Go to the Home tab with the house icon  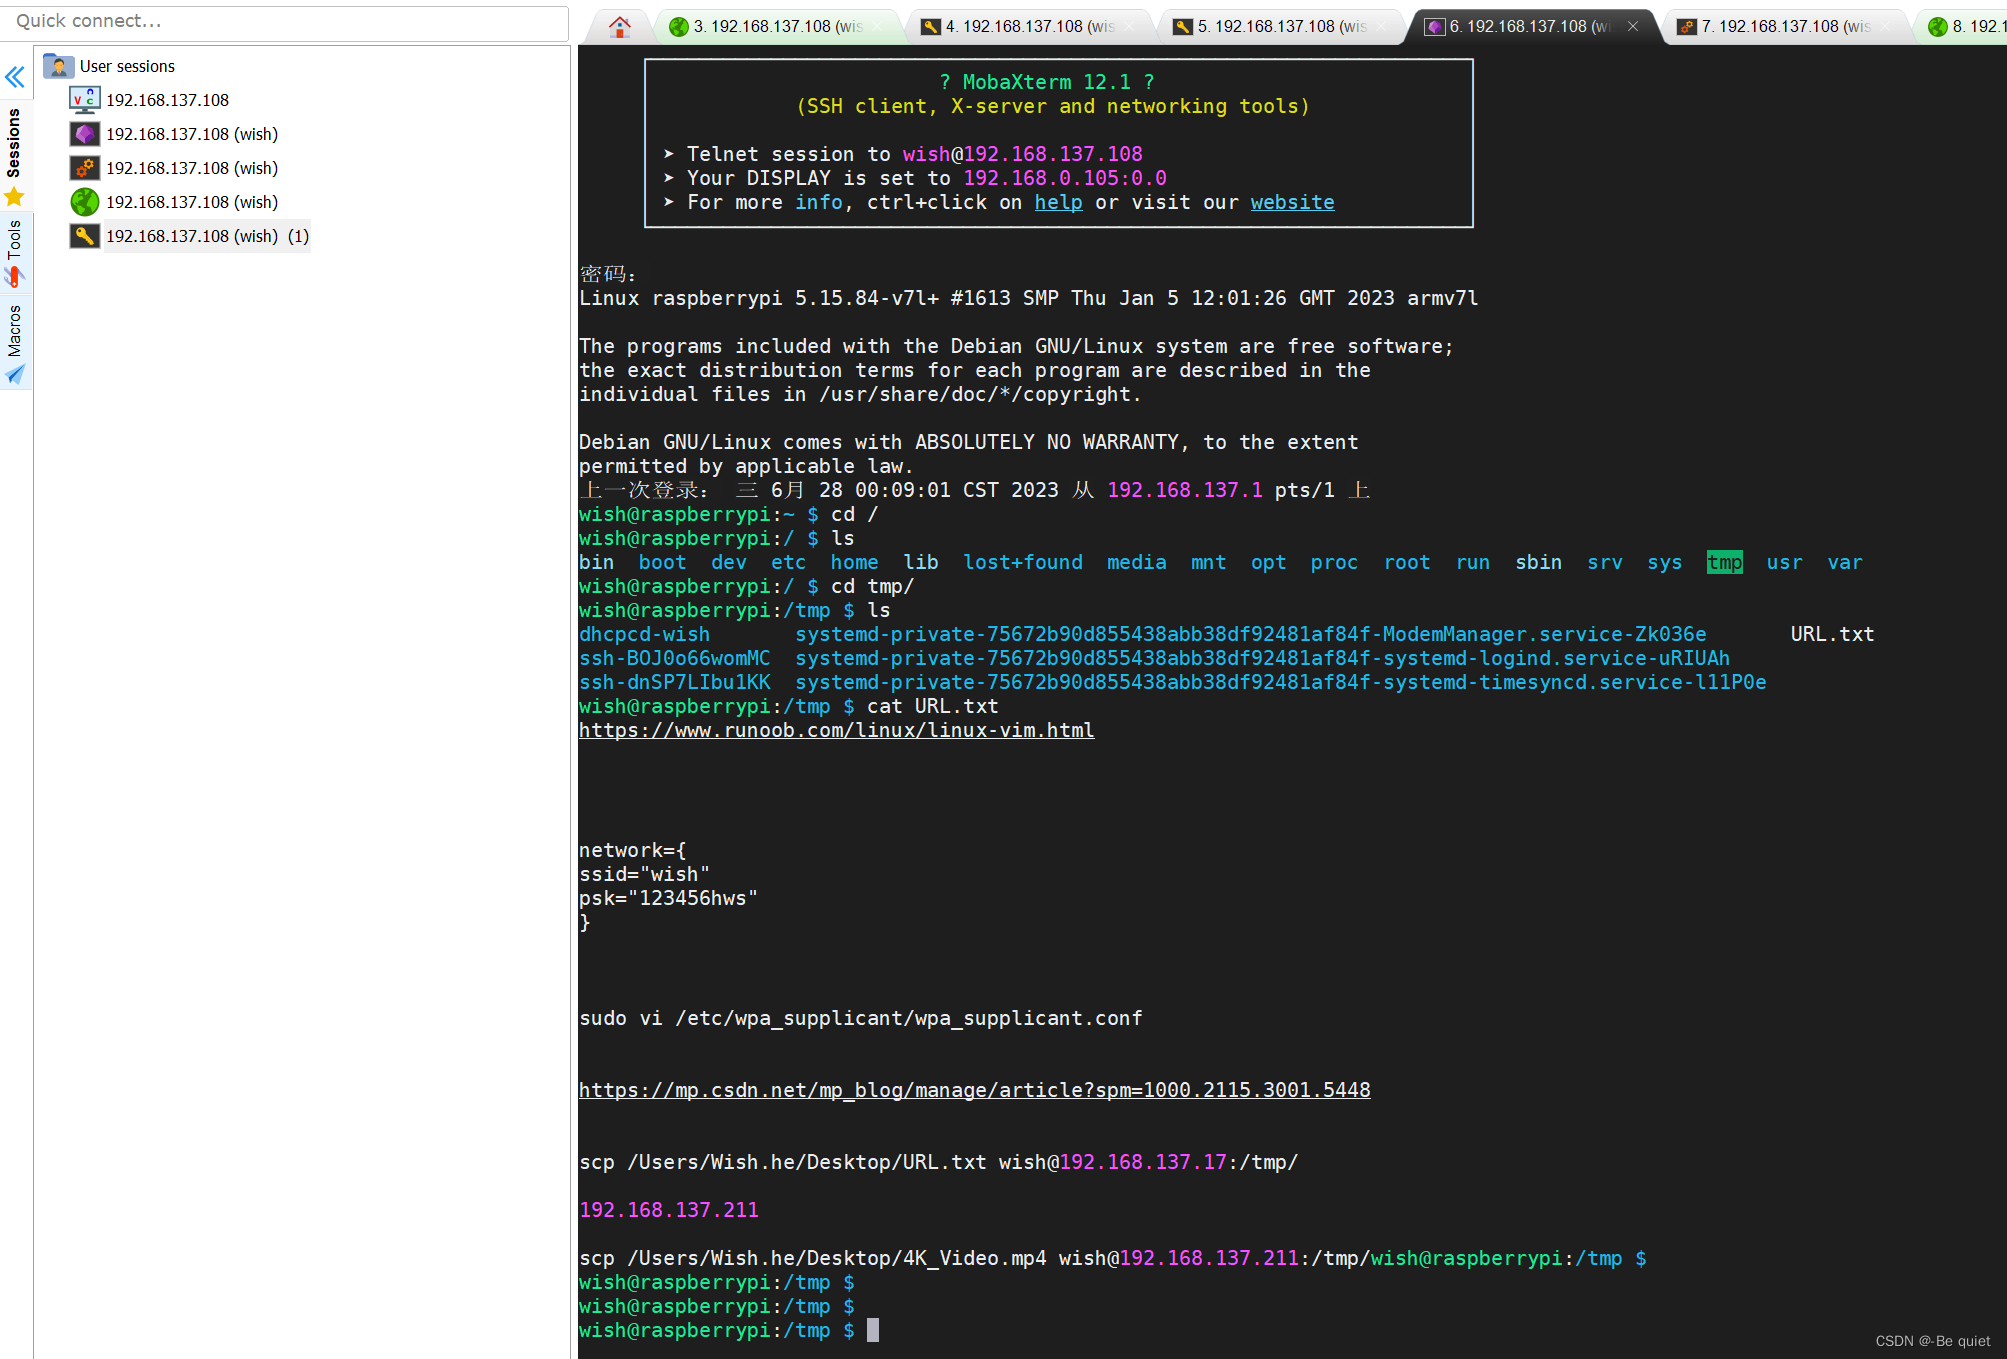(618, 26)
